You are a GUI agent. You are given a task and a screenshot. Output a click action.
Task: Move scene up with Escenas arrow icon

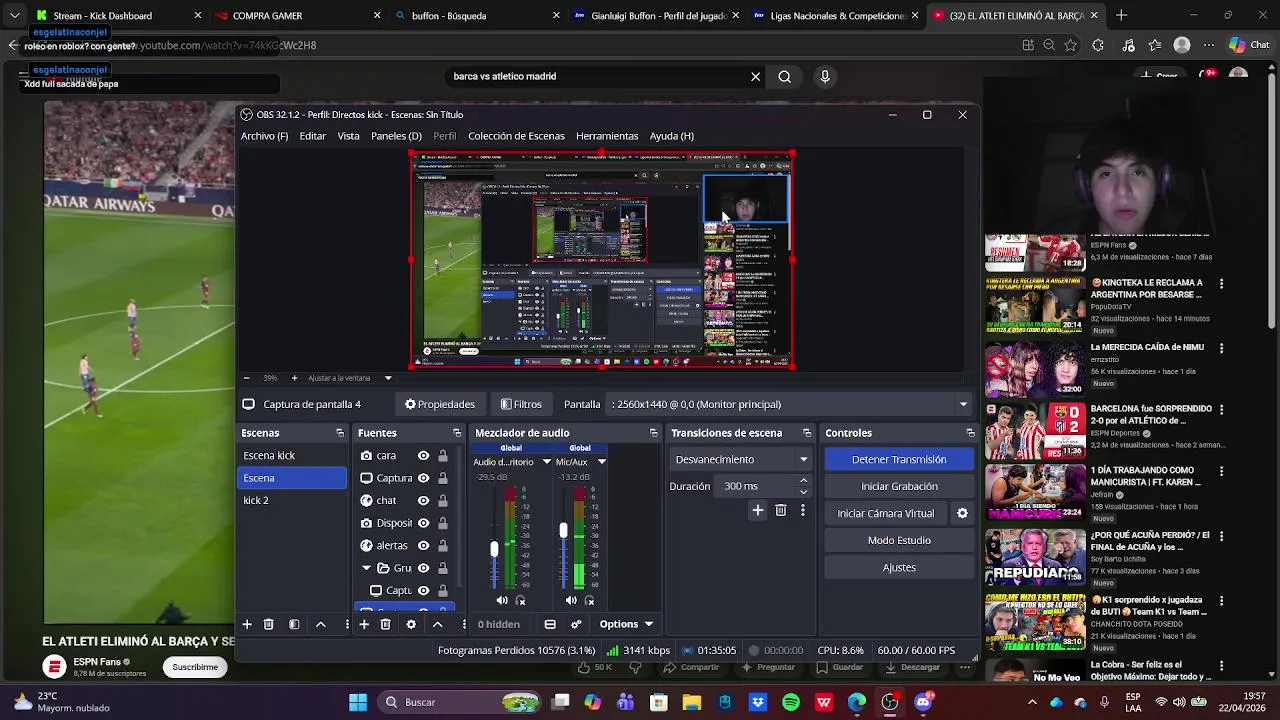coord(321,624)
